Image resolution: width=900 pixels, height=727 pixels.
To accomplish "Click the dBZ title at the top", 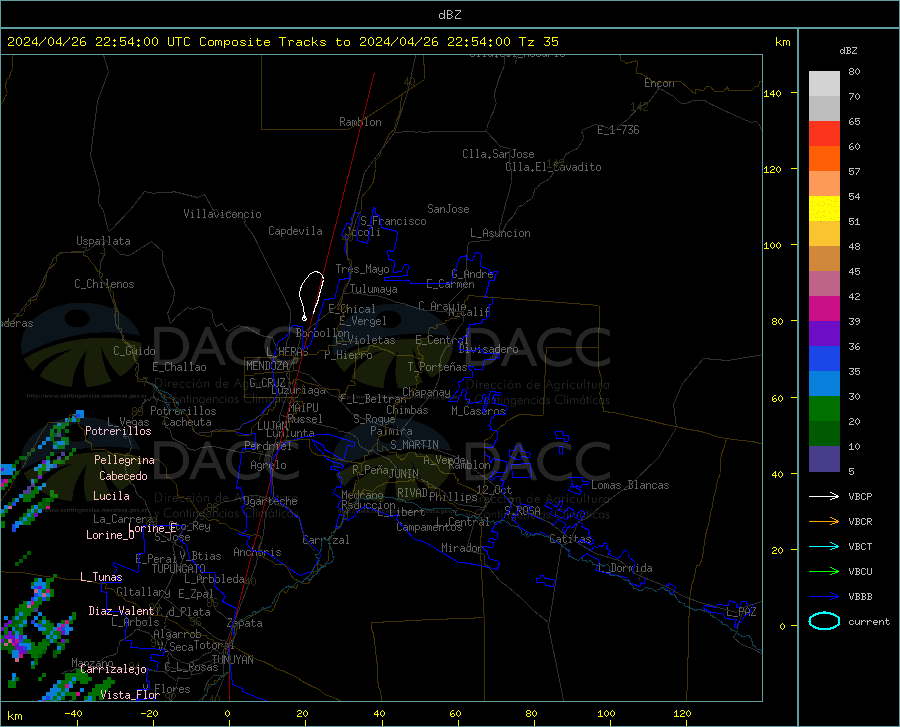I will point(449,15).
